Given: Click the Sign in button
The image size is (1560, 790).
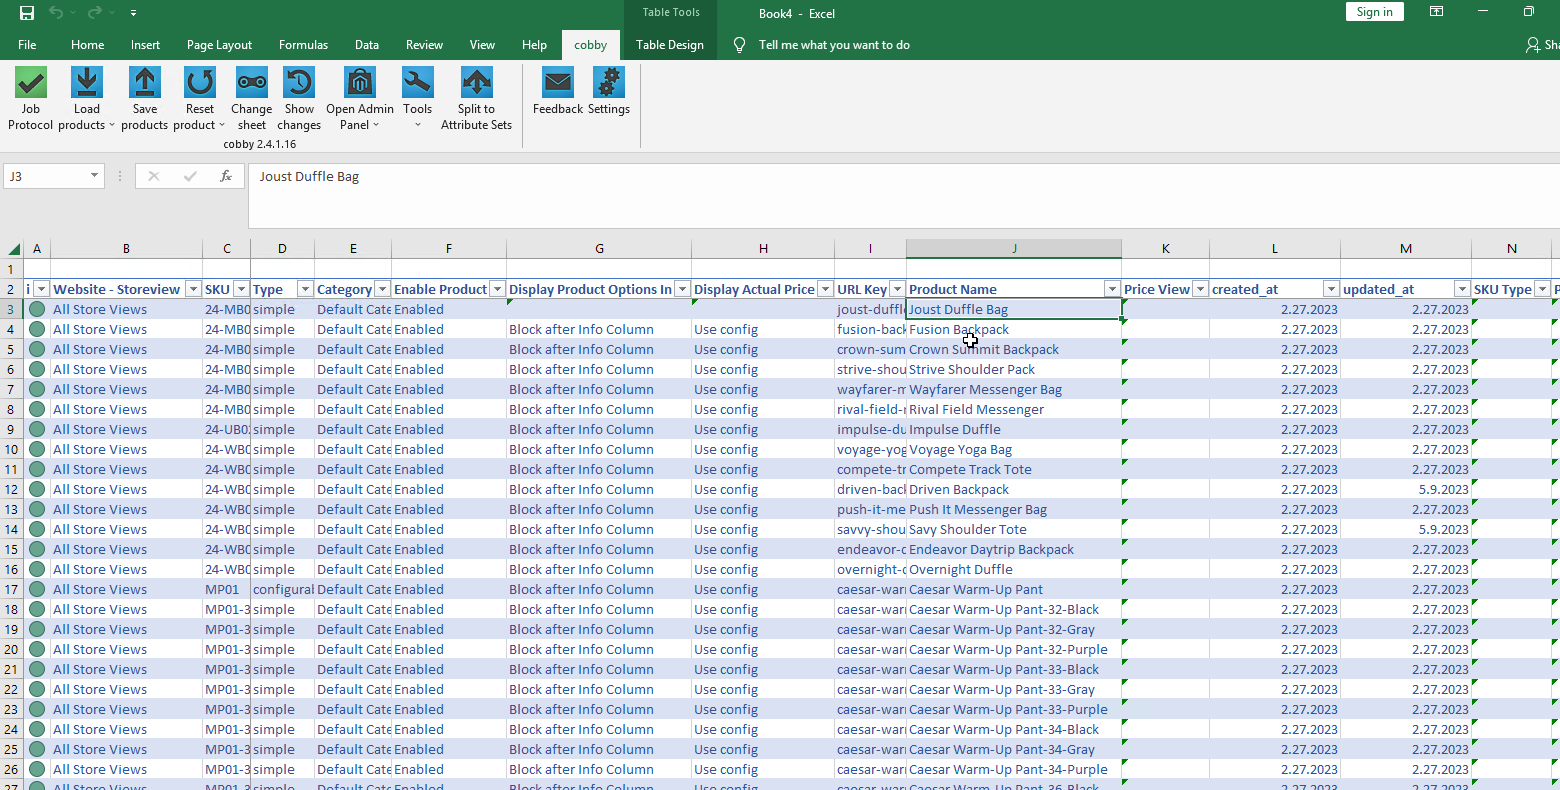Looking at the screenshot, I should click(1374, 12).
